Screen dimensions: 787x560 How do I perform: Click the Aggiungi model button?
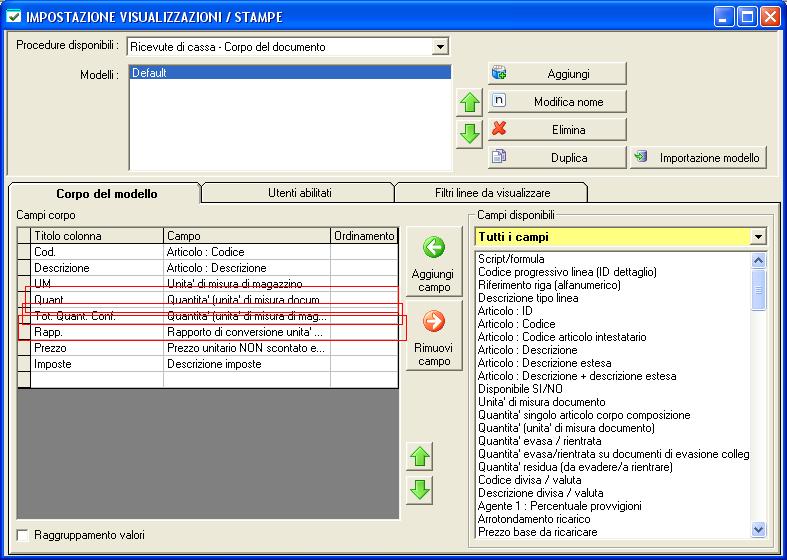(x=557, y=74)
